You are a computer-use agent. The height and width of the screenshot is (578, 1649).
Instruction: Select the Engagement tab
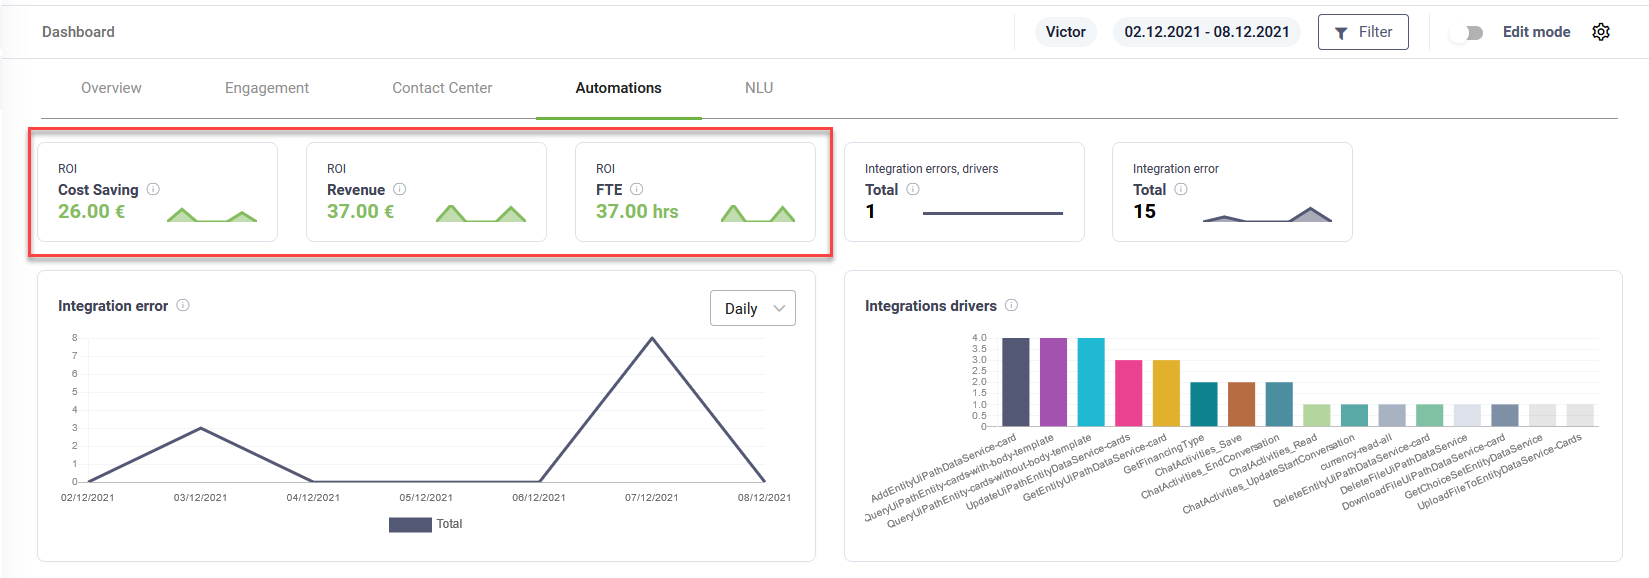pyautogui.click(x=267, y=88)
